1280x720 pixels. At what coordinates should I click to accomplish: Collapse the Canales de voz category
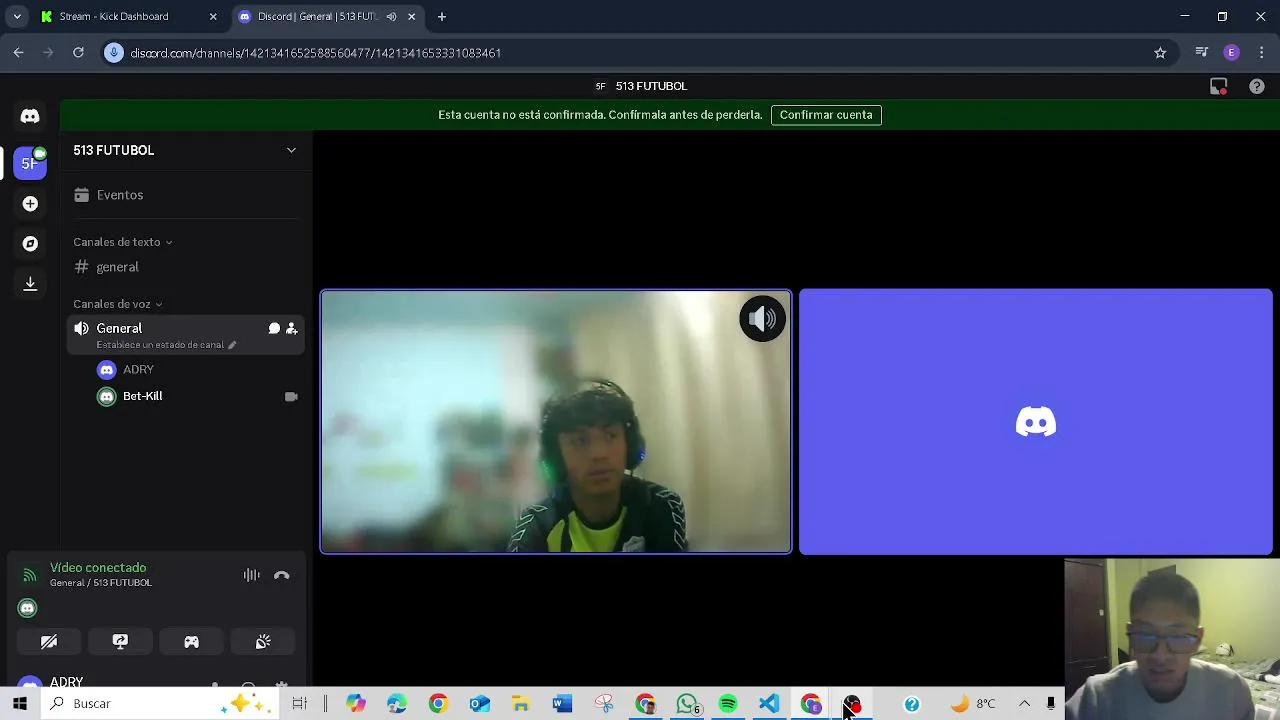(117, 304)
